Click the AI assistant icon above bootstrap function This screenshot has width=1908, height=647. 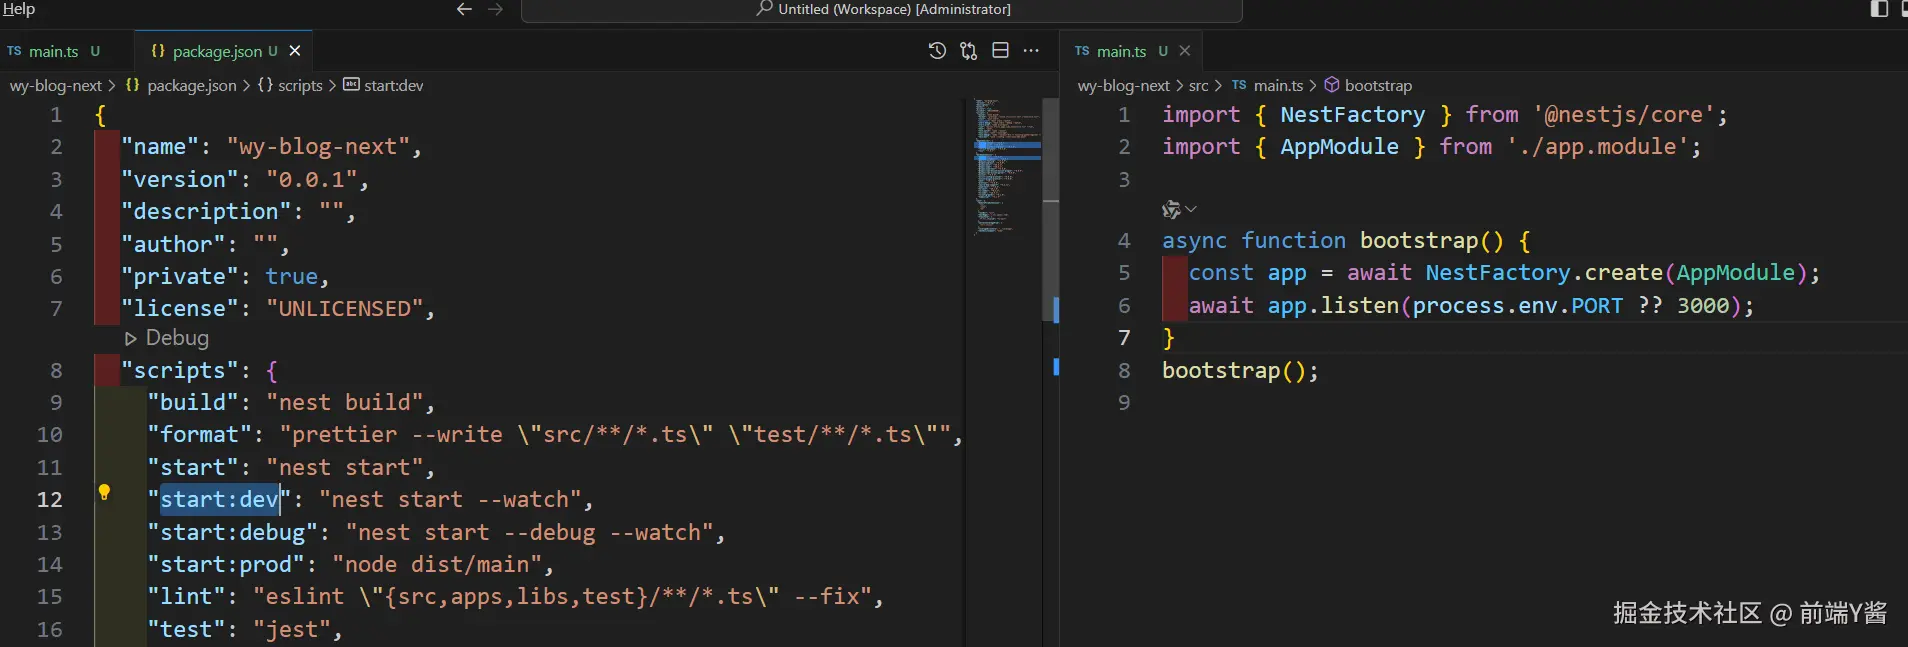pyautogui.click(x=1171, y=210)
